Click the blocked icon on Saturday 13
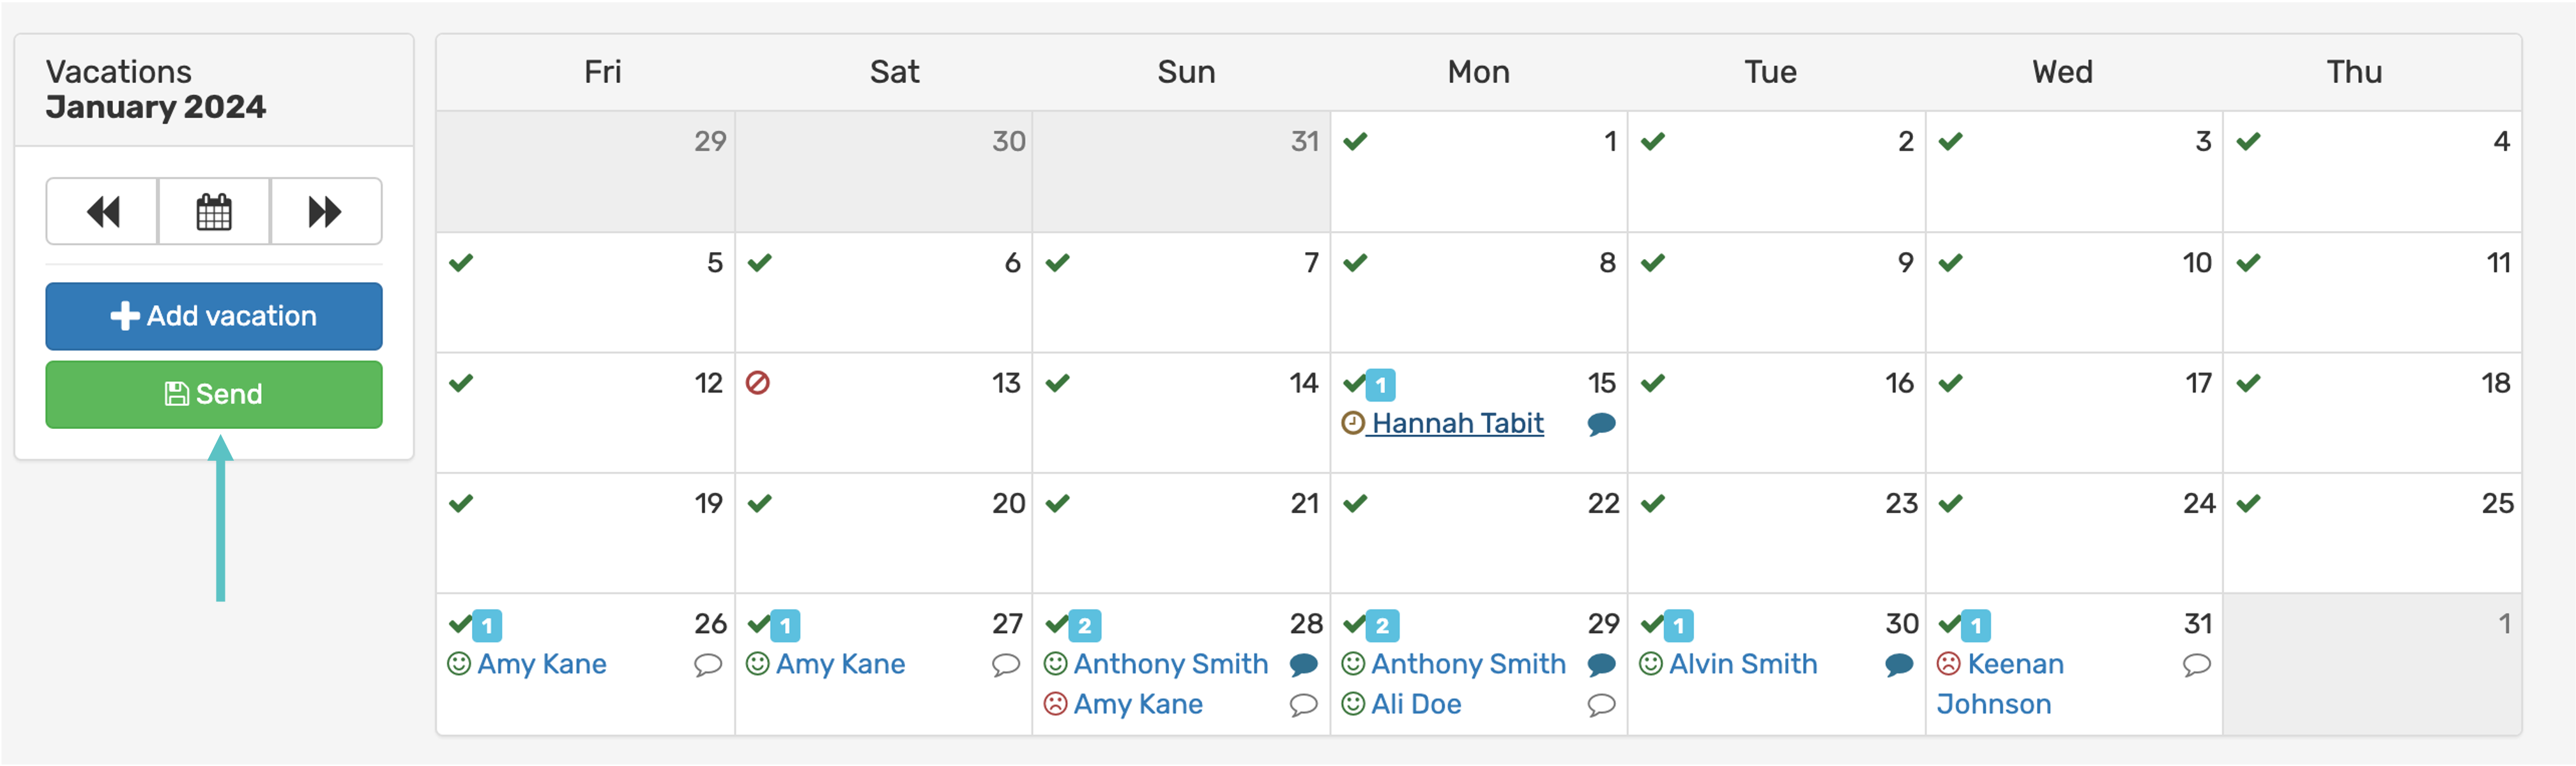The height and width of the screenshot is (766, 2576). pyautogui.click(x=758, y=383)
